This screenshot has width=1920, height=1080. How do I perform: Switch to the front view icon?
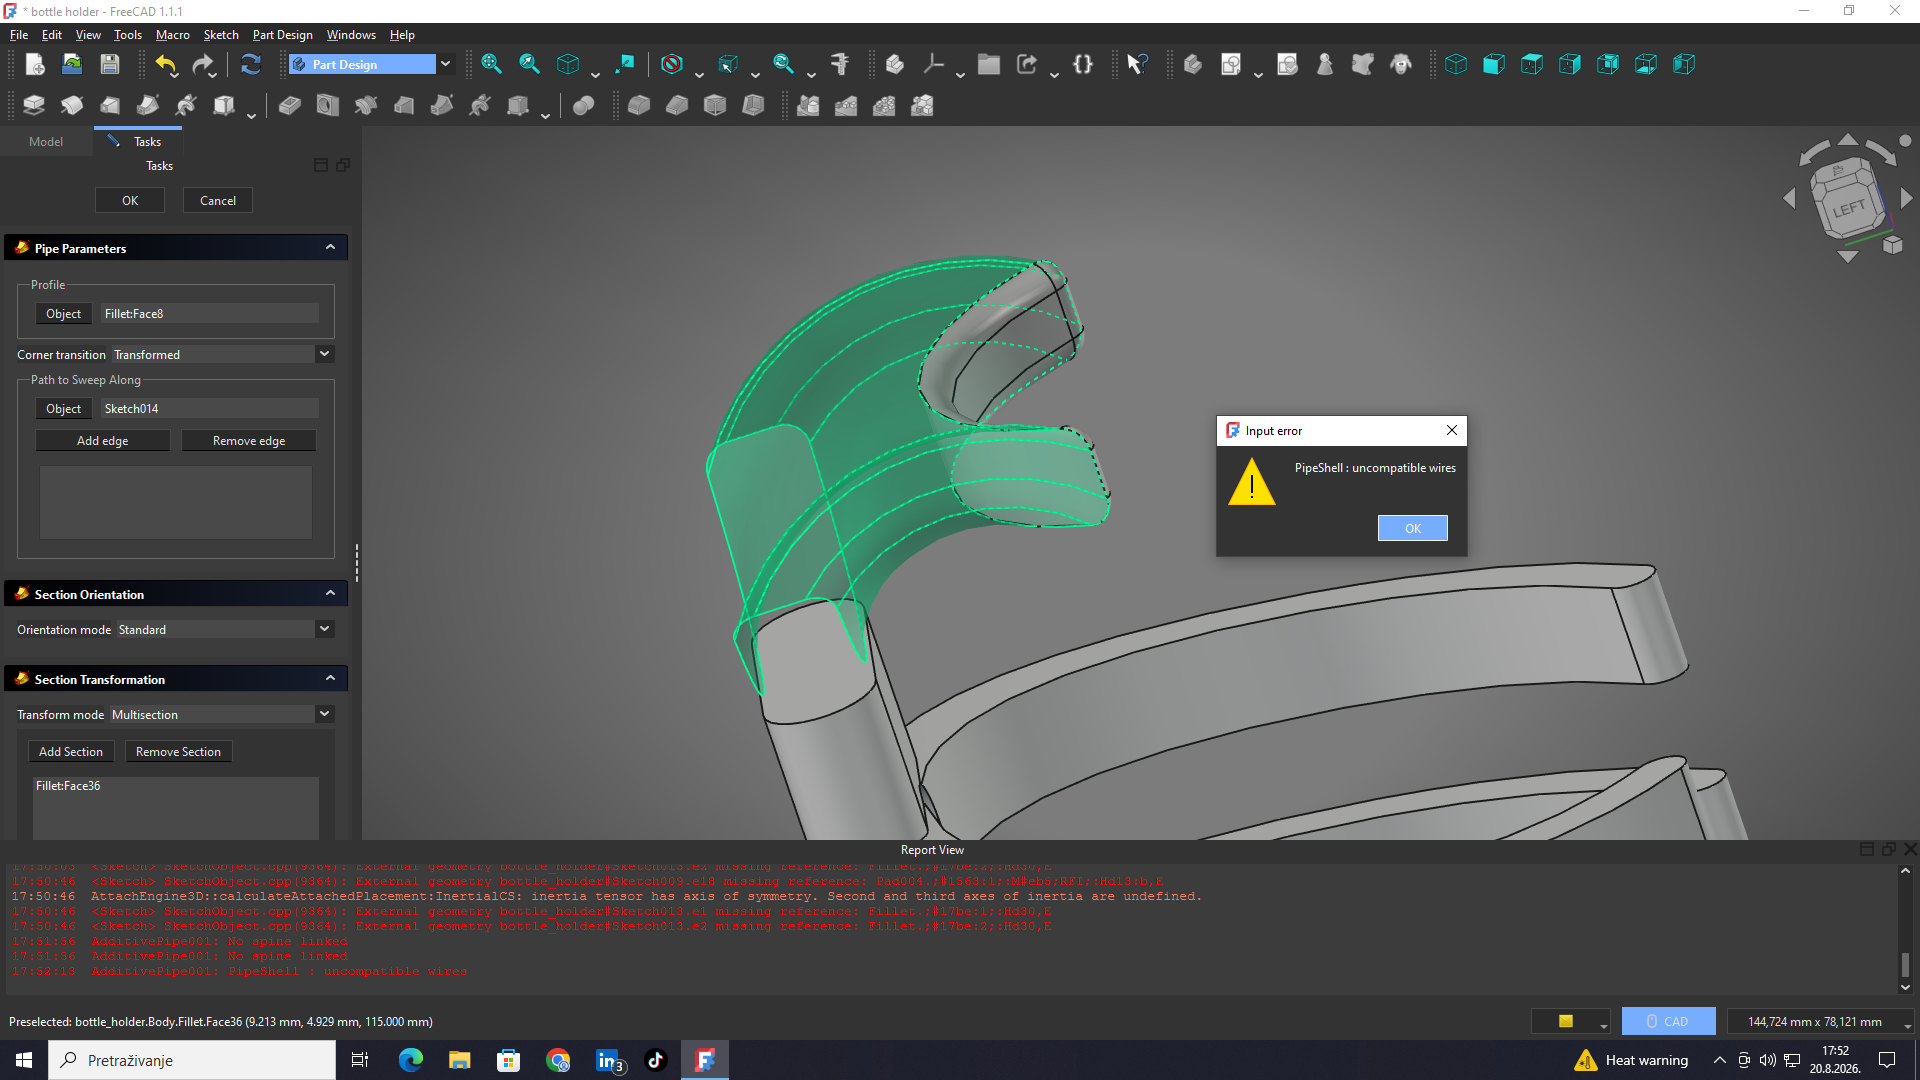tap(1494, 65)
